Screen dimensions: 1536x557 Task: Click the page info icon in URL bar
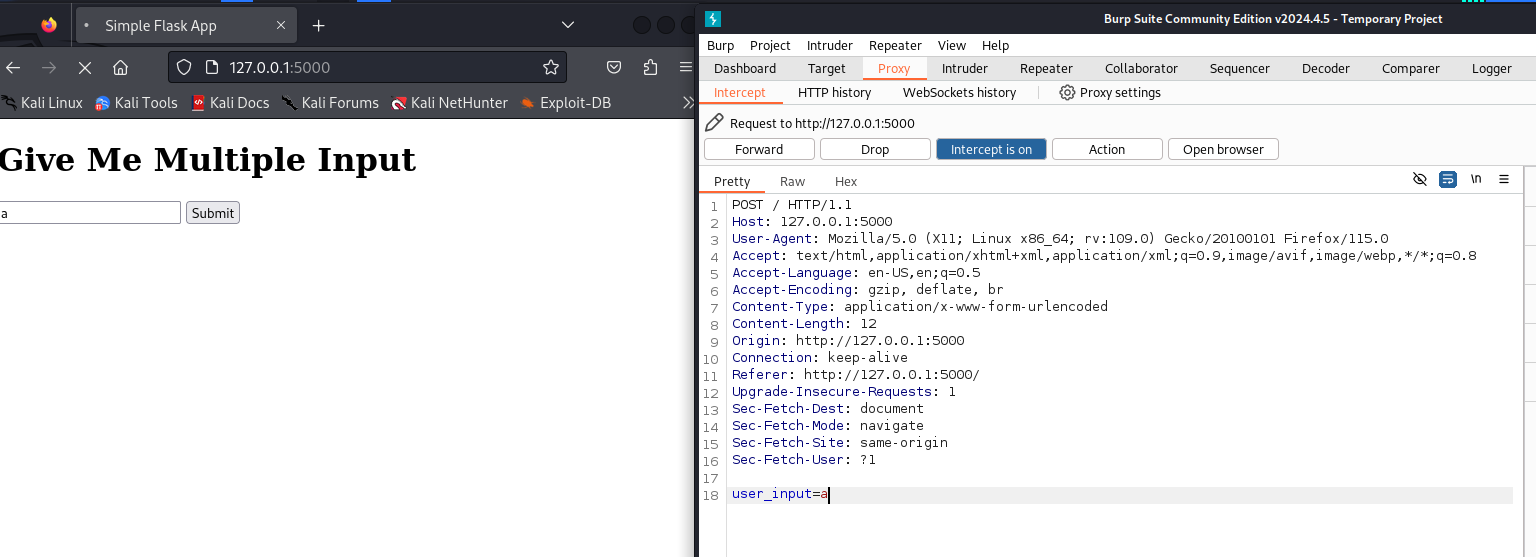click(211, 67)
